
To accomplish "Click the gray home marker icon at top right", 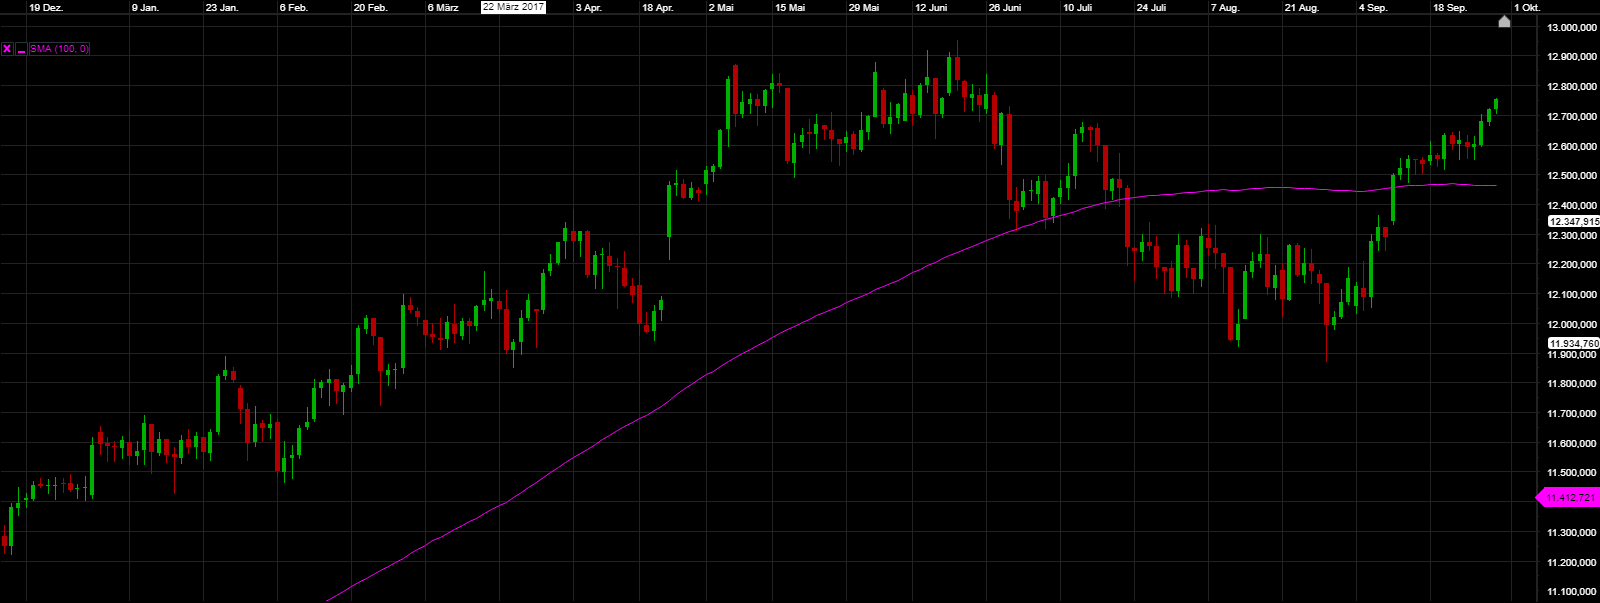I will (x=1504, y=22).
